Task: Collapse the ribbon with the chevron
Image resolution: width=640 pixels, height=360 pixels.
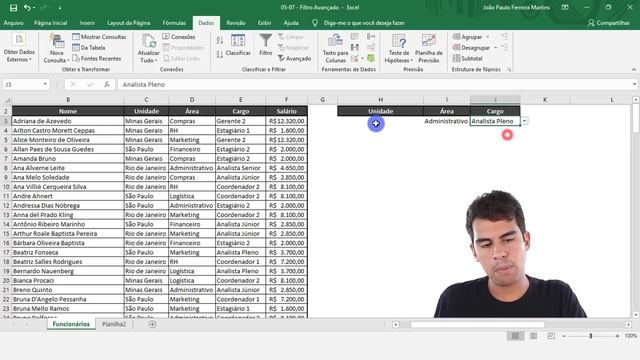Action: tap(634, 70)
